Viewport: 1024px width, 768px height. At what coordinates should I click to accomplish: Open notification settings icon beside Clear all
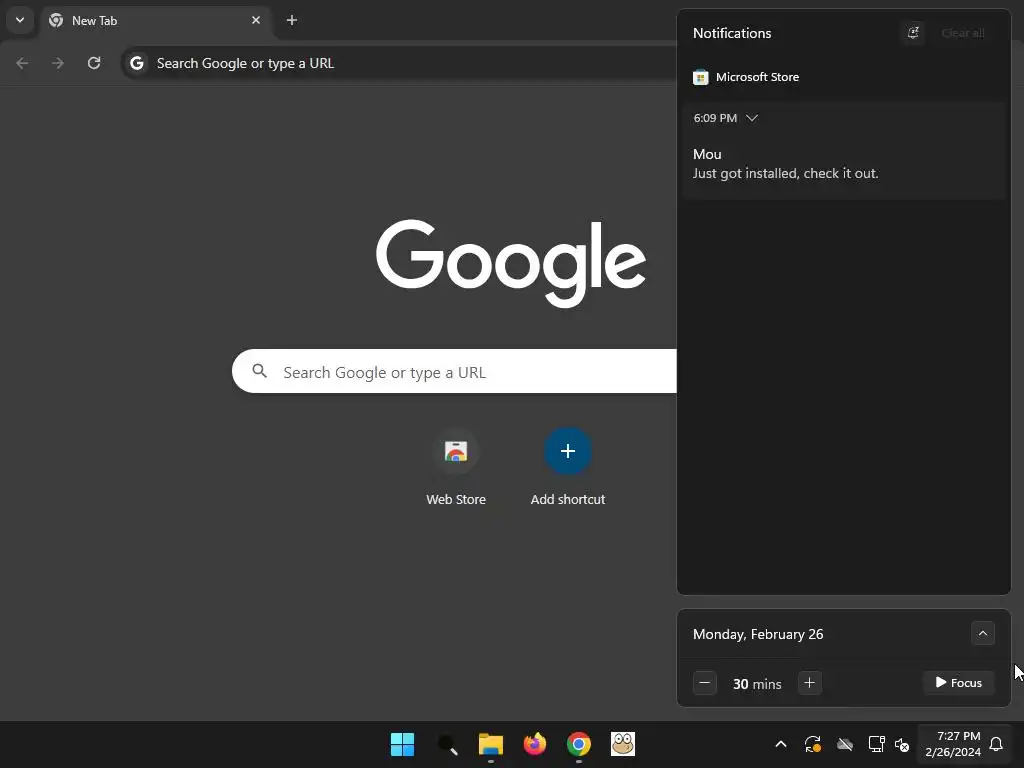tap(913, 33)
